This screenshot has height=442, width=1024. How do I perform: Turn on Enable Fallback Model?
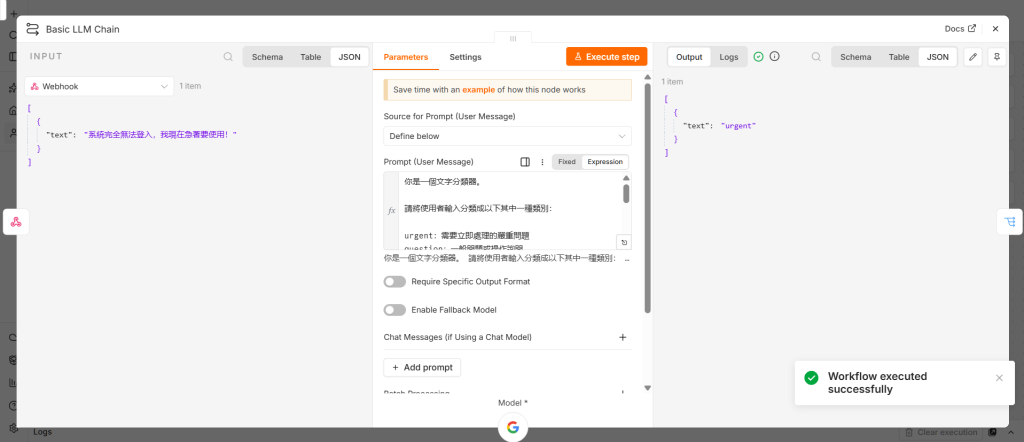(394, 309)
